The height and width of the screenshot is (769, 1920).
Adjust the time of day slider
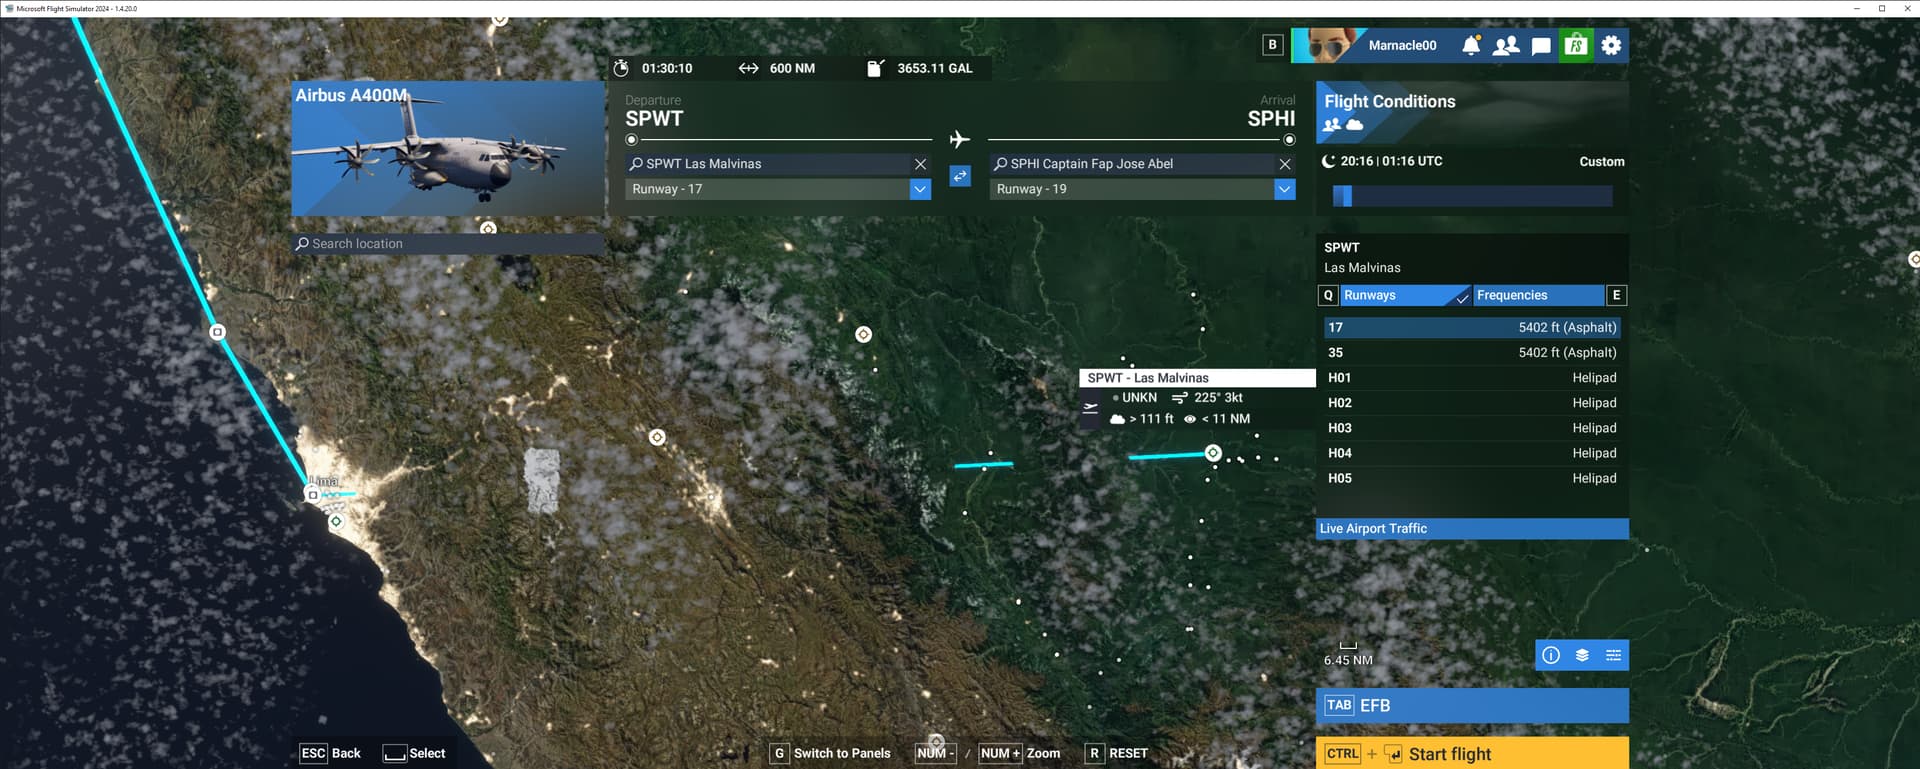tap(1472, 196)
